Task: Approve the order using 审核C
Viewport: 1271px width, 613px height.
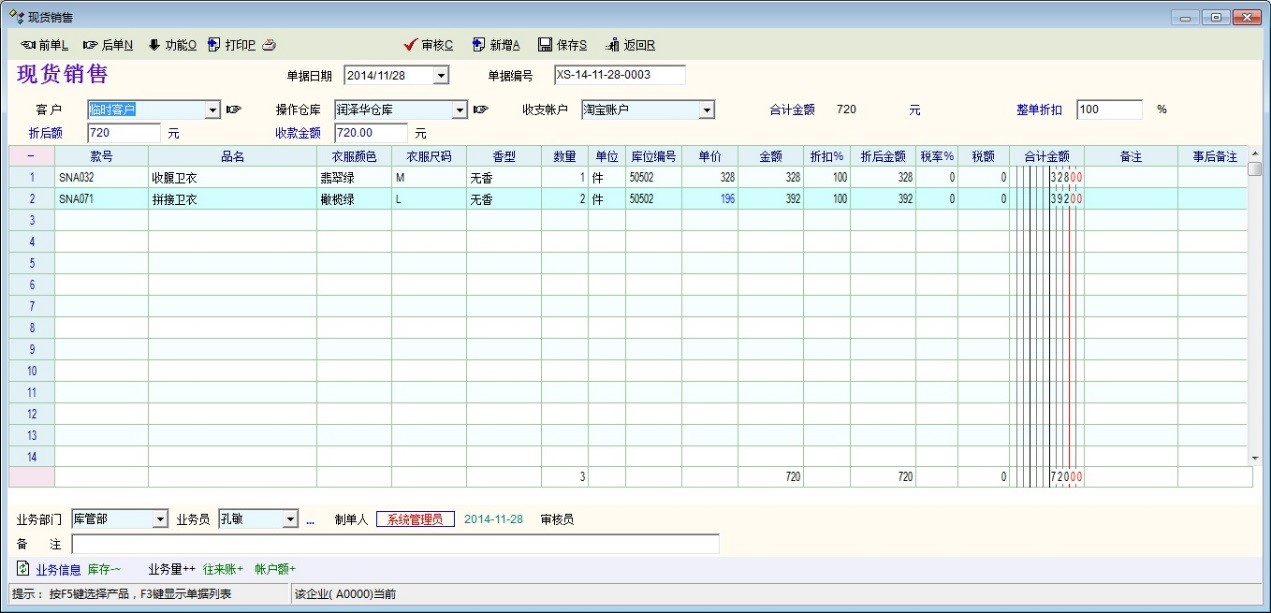Action: point(428,45)
